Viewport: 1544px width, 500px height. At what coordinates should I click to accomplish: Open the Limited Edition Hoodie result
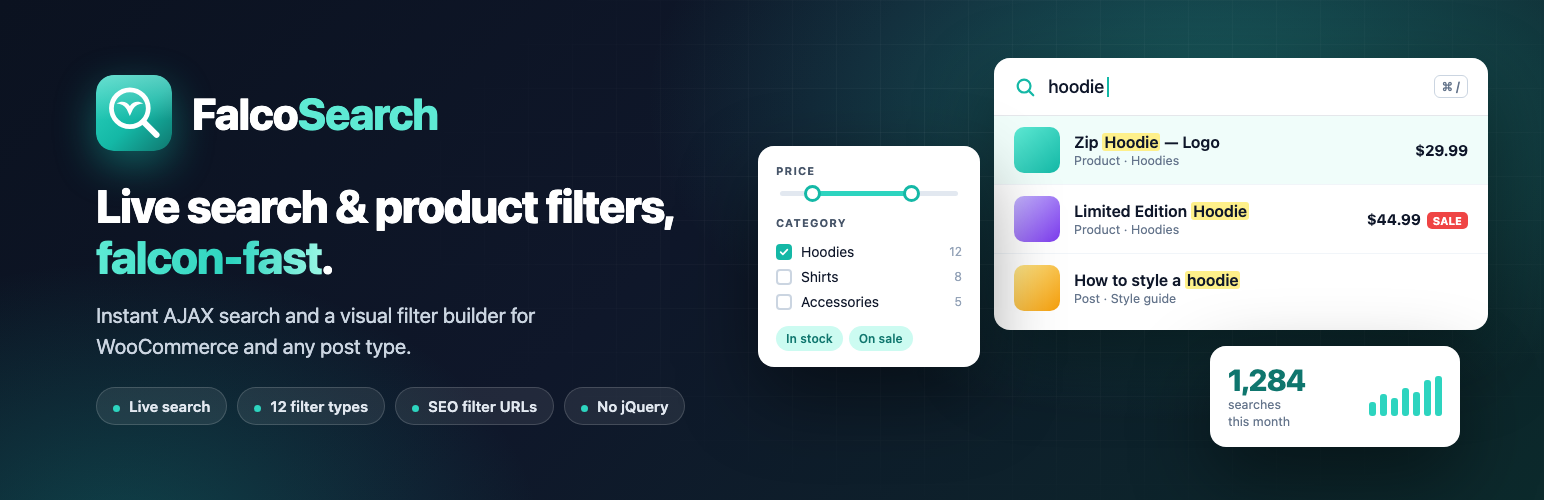tap(1241, 219)
